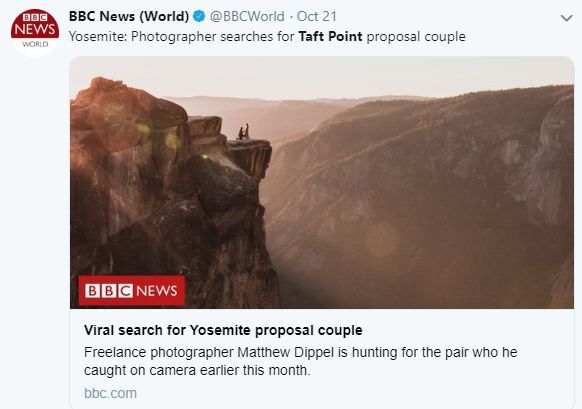The height and width of the screenshot is (409, 582).
Task: Open the BBC News World profile avatar
Action: [x=35, y=33]
